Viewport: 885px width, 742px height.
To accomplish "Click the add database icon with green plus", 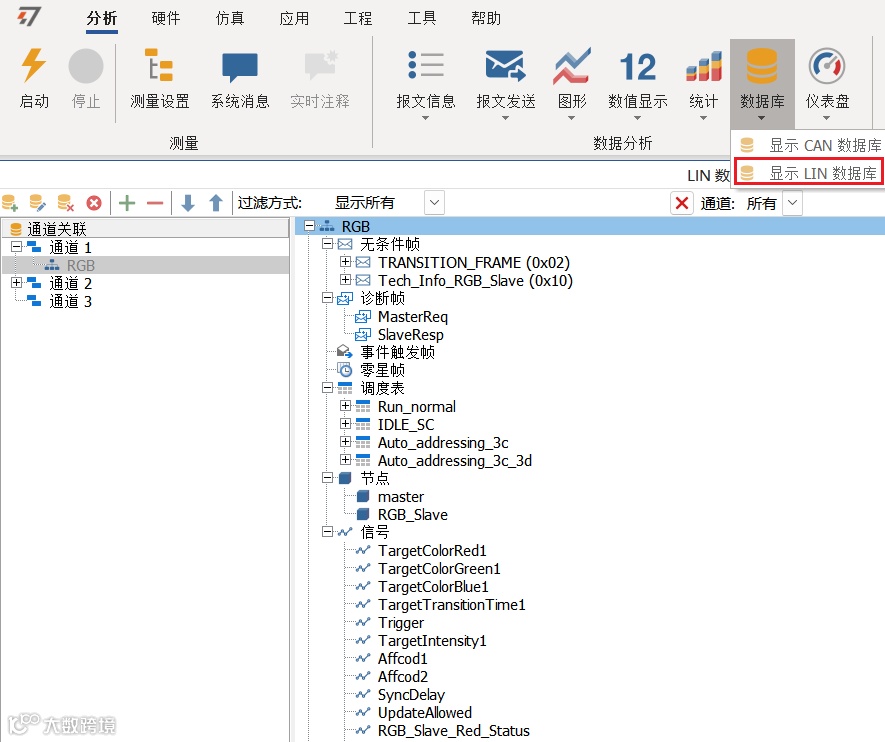I will [x=10, y=203].
